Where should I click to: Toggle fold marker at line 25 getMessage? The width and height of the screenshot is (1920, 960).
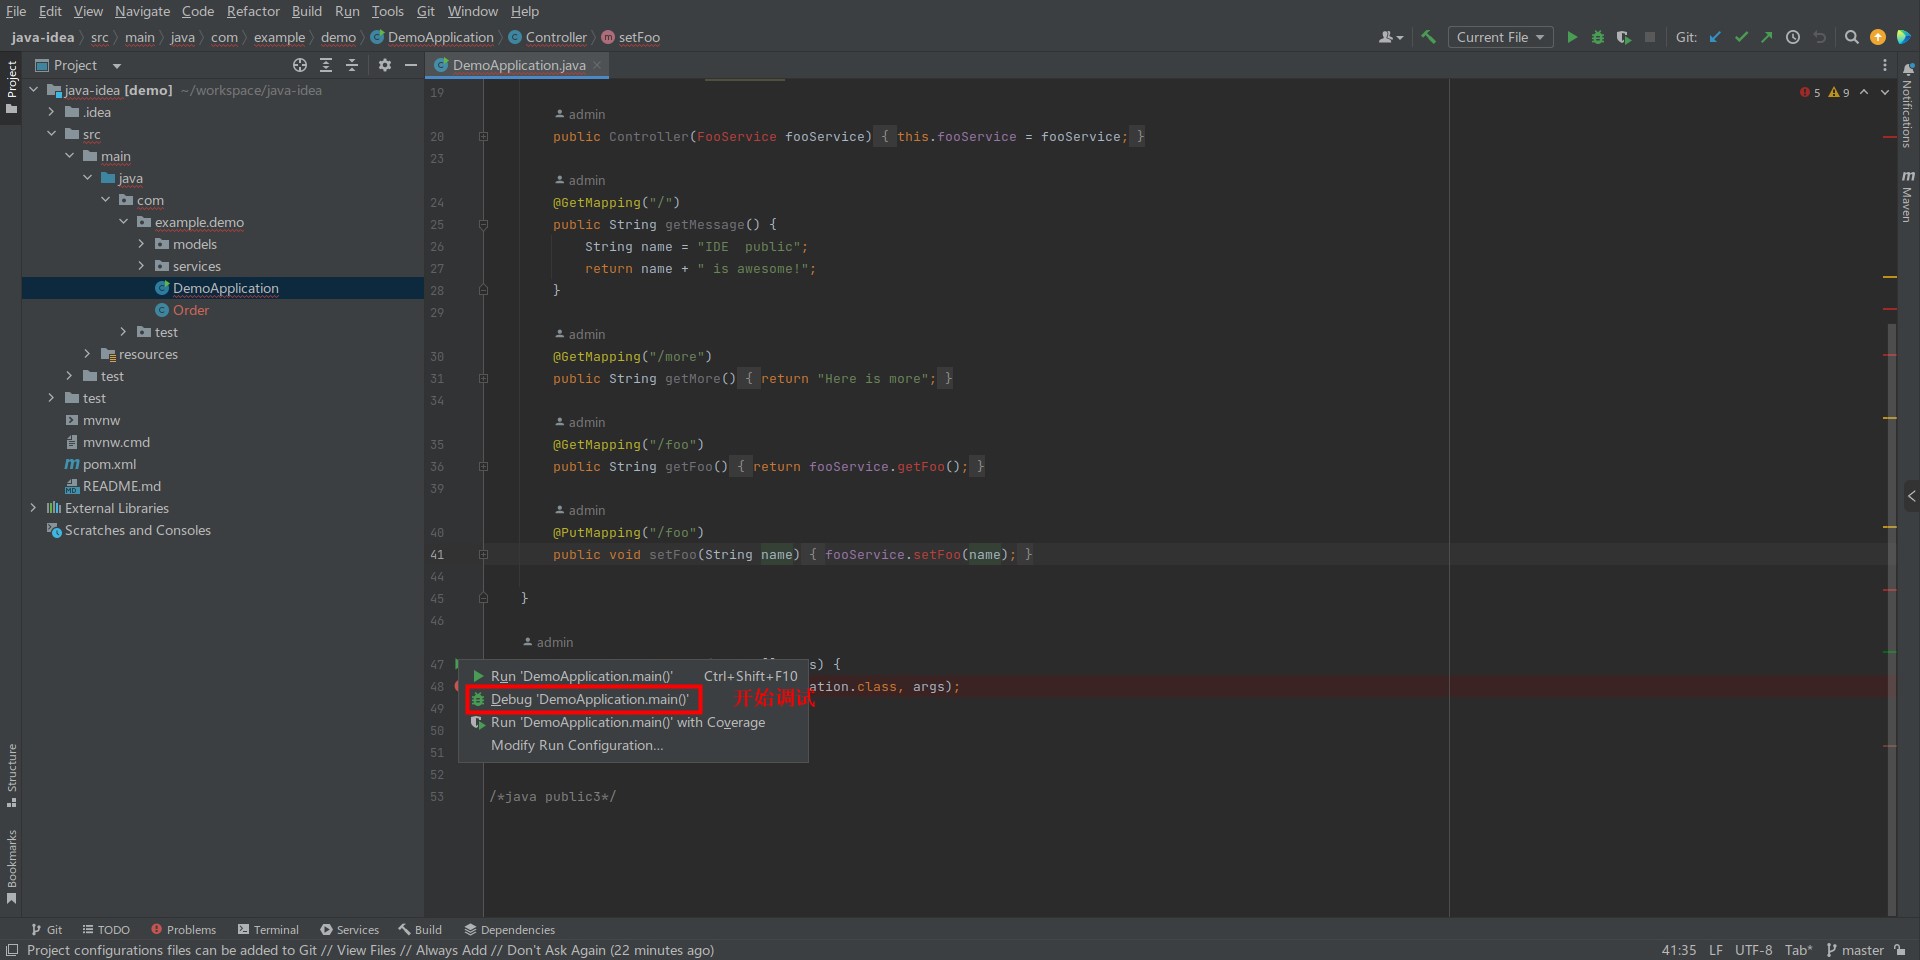tap(483, 225)
